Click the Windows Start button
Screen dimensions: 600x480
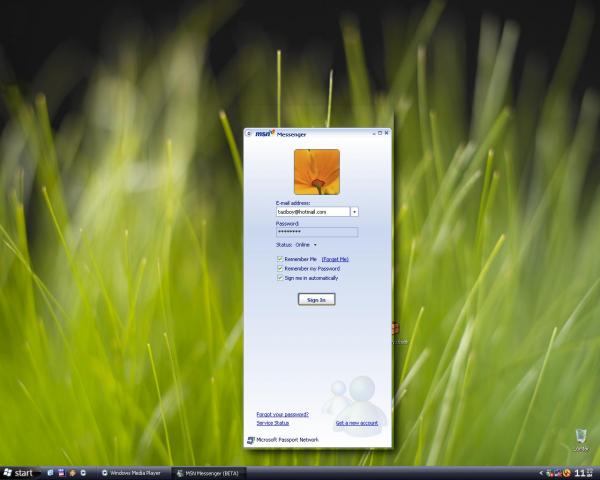tap(19, 472)
